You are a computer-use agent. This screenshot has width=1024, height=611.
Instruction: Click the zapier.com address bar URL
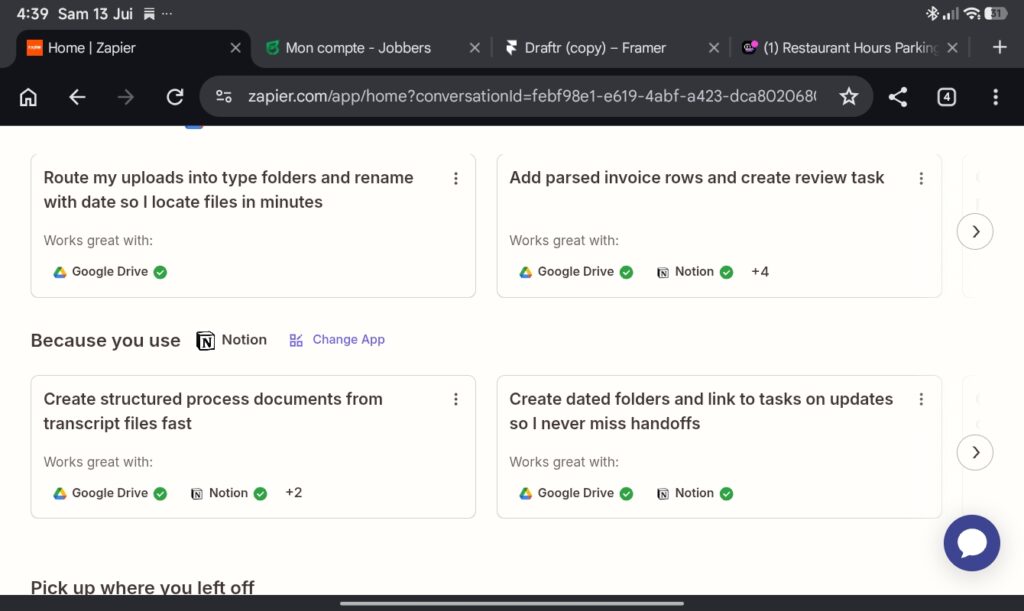[x=532, y=97]
